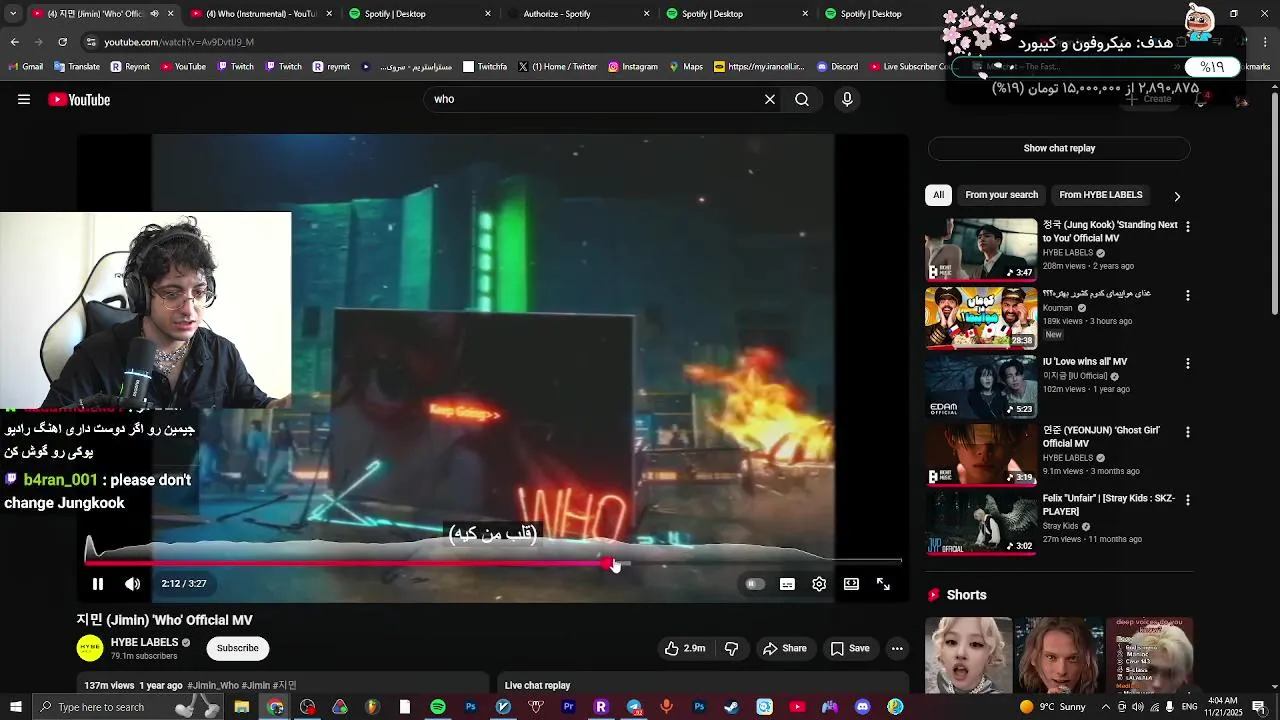Run the search with the magnifier button
1280x720 pixels.
(x=802, y=99)
